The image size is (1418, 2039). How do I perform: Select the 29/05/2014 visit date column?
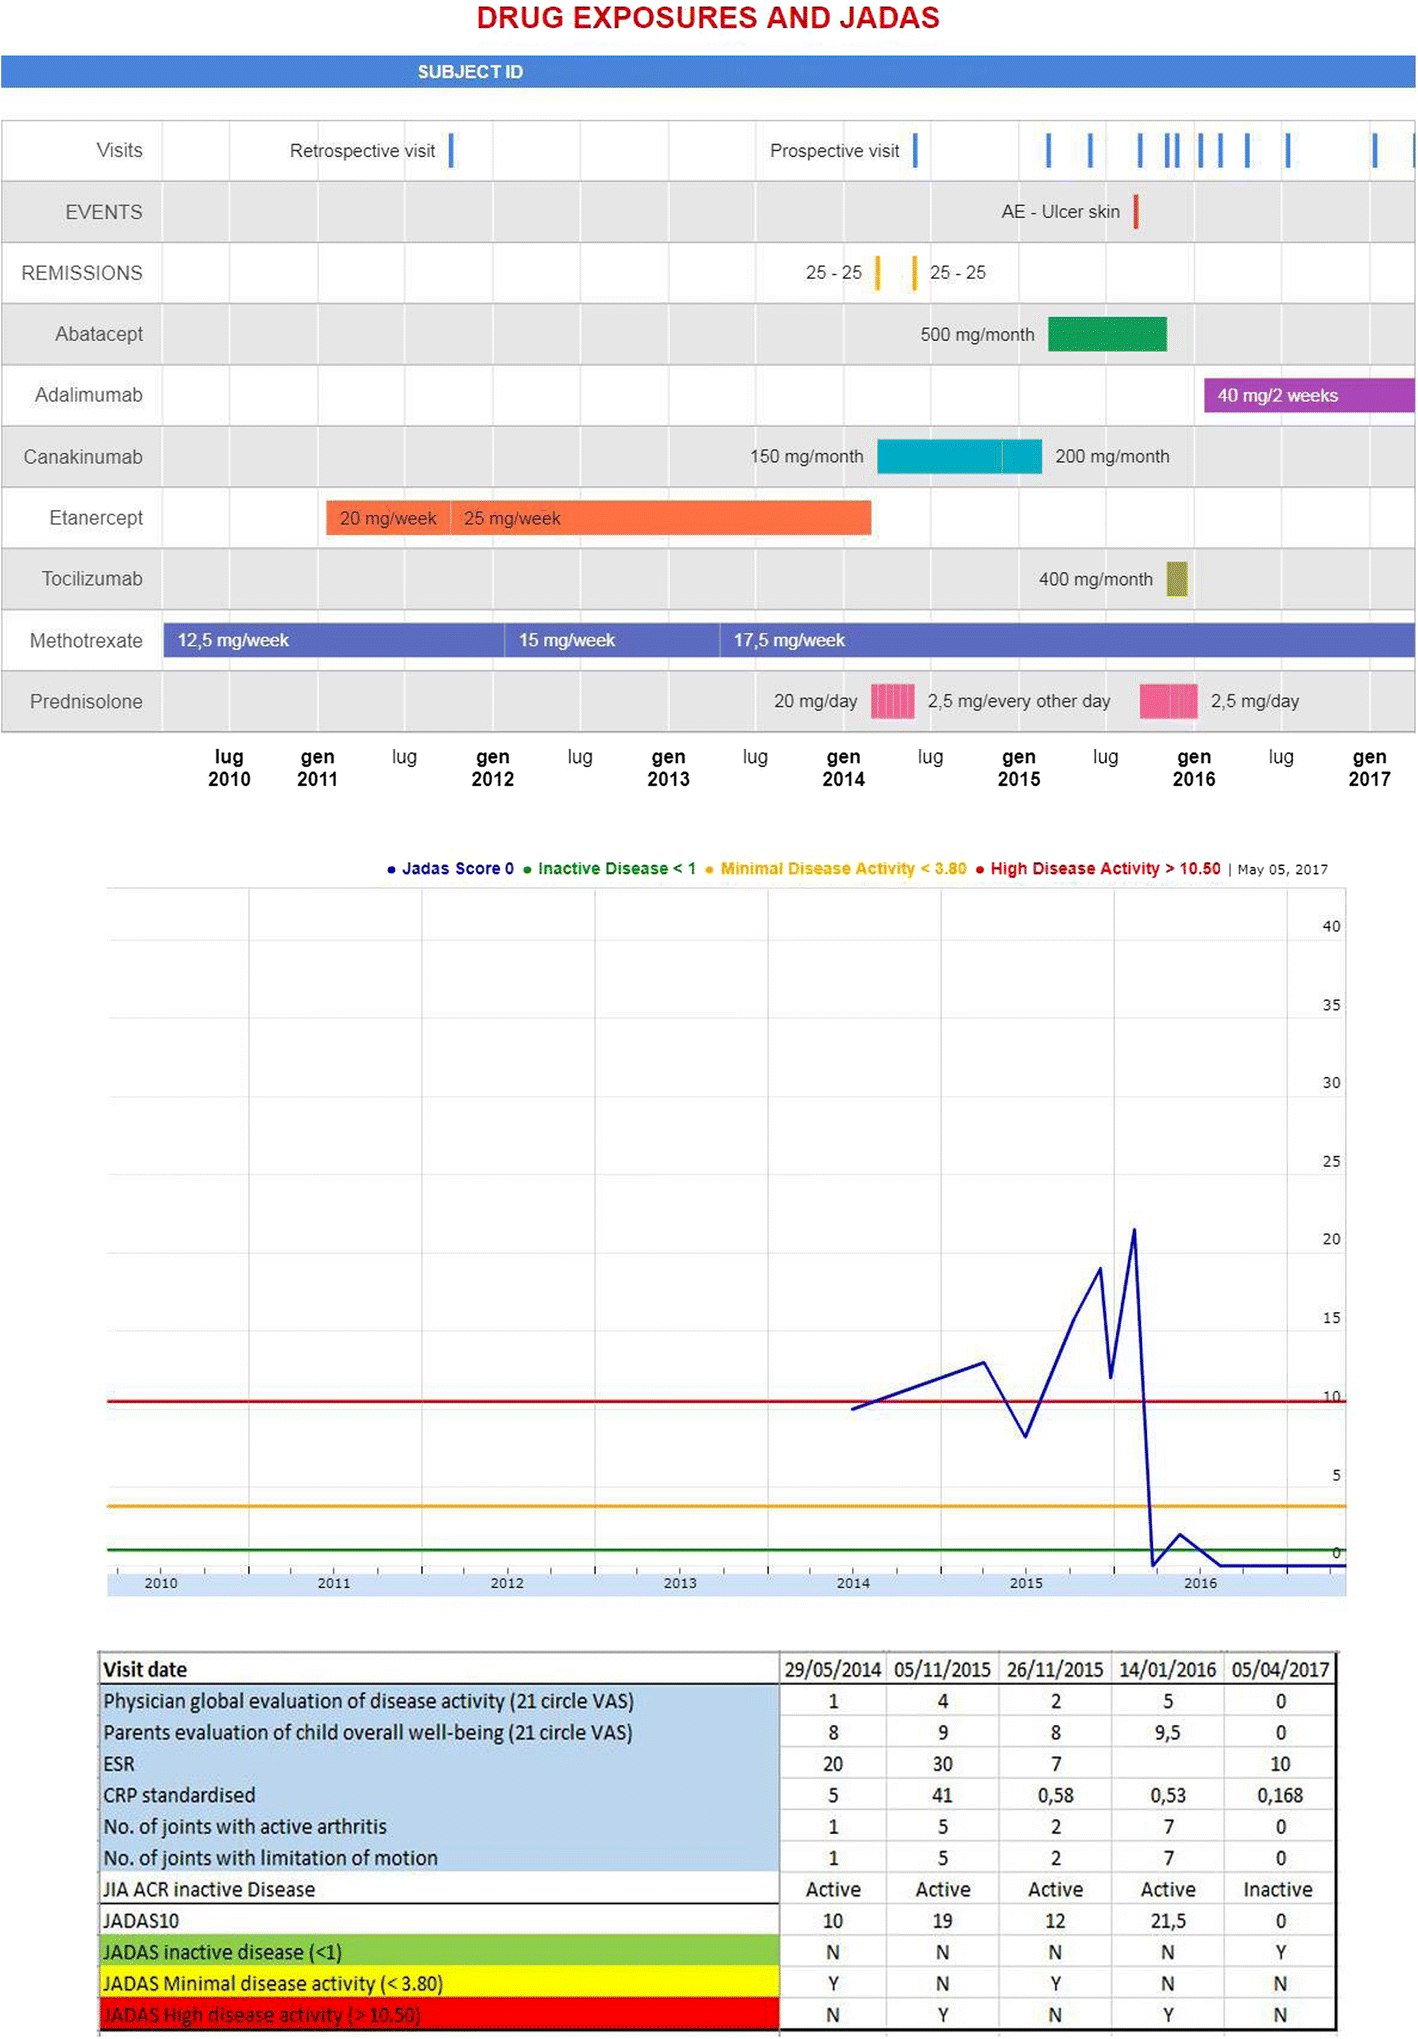click(833, 1669)
